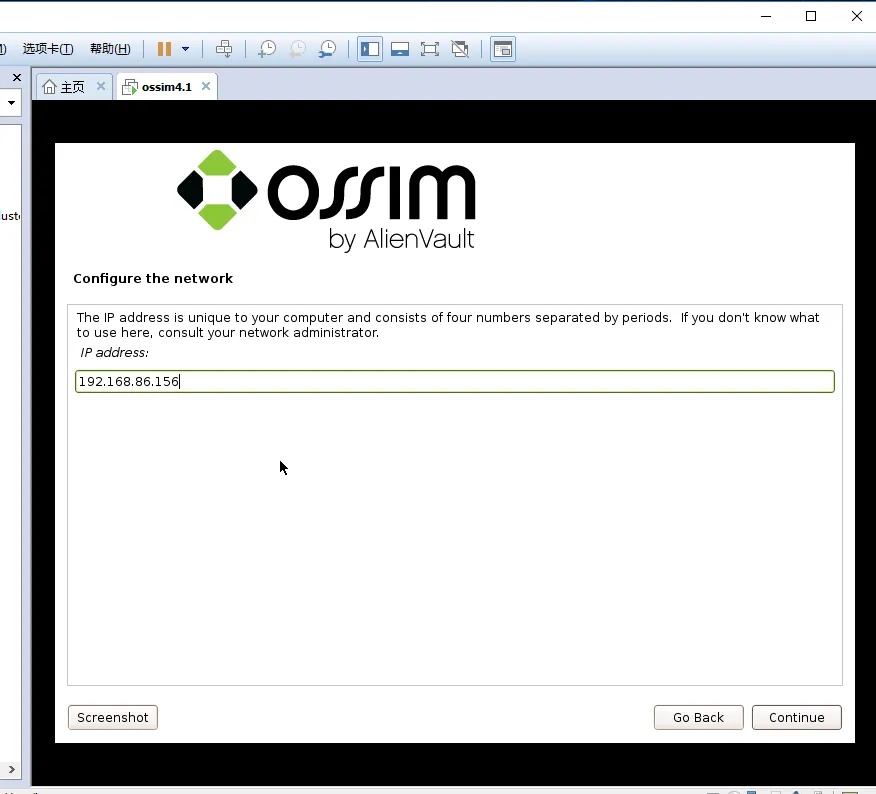The image size is (876, 794).
Task: Revert to the previous snapshot
Action: [x=297, y=49]
